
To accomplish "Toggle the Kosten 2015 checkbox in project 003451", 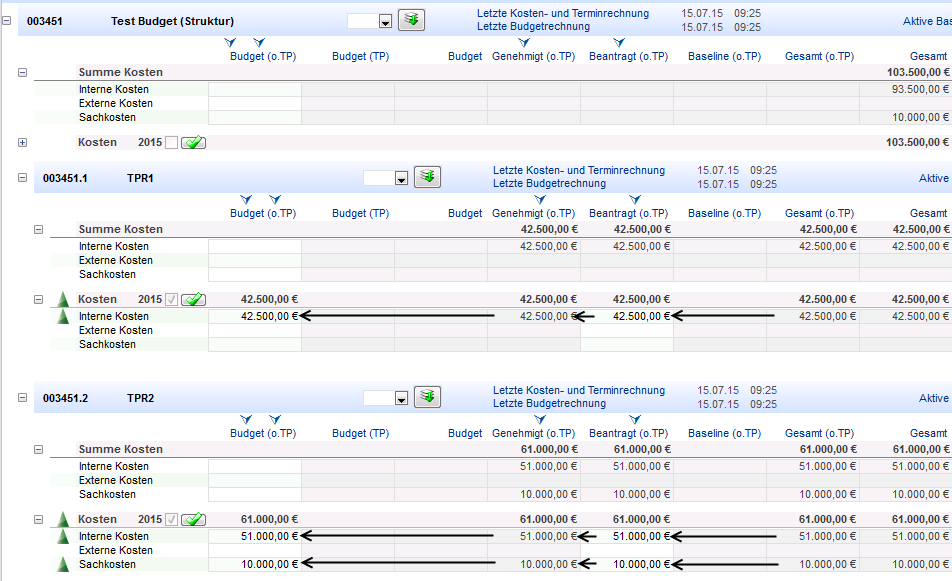I will point(172,143).
